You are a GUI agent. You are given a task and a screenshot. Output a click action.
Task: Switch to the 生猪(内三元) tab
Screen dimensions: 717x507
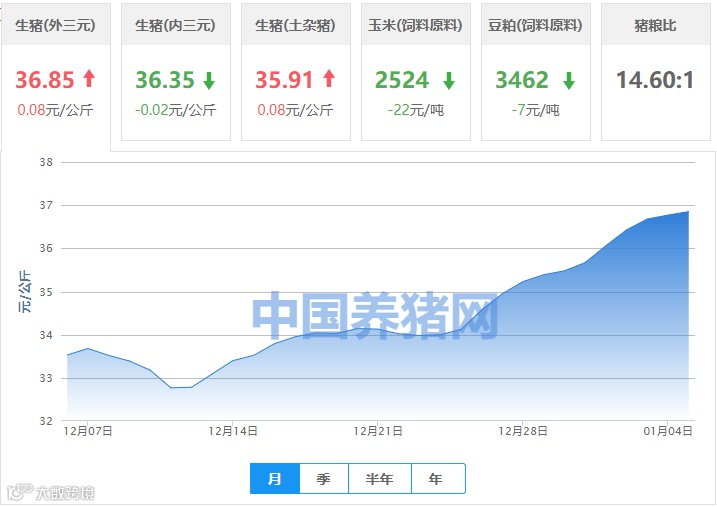pos(176,72)
